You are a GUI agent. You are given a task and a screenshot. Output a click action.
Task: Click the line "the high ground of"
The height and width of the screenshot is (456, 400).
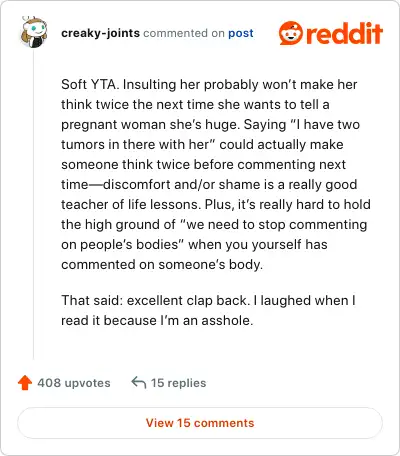click(214, 225)
